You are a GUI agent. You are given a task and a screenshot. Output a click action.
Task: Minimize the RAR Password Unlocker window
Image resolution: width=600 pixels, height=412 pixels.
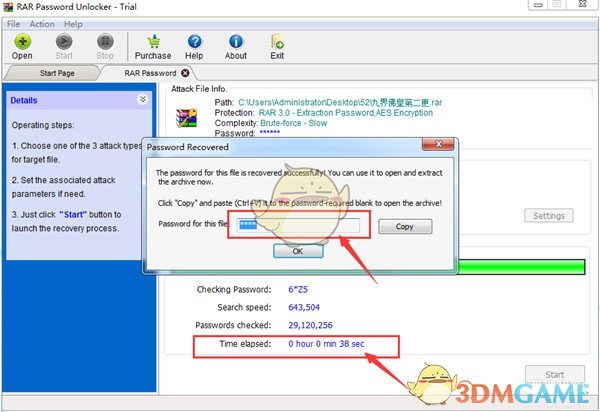(538, 5)
